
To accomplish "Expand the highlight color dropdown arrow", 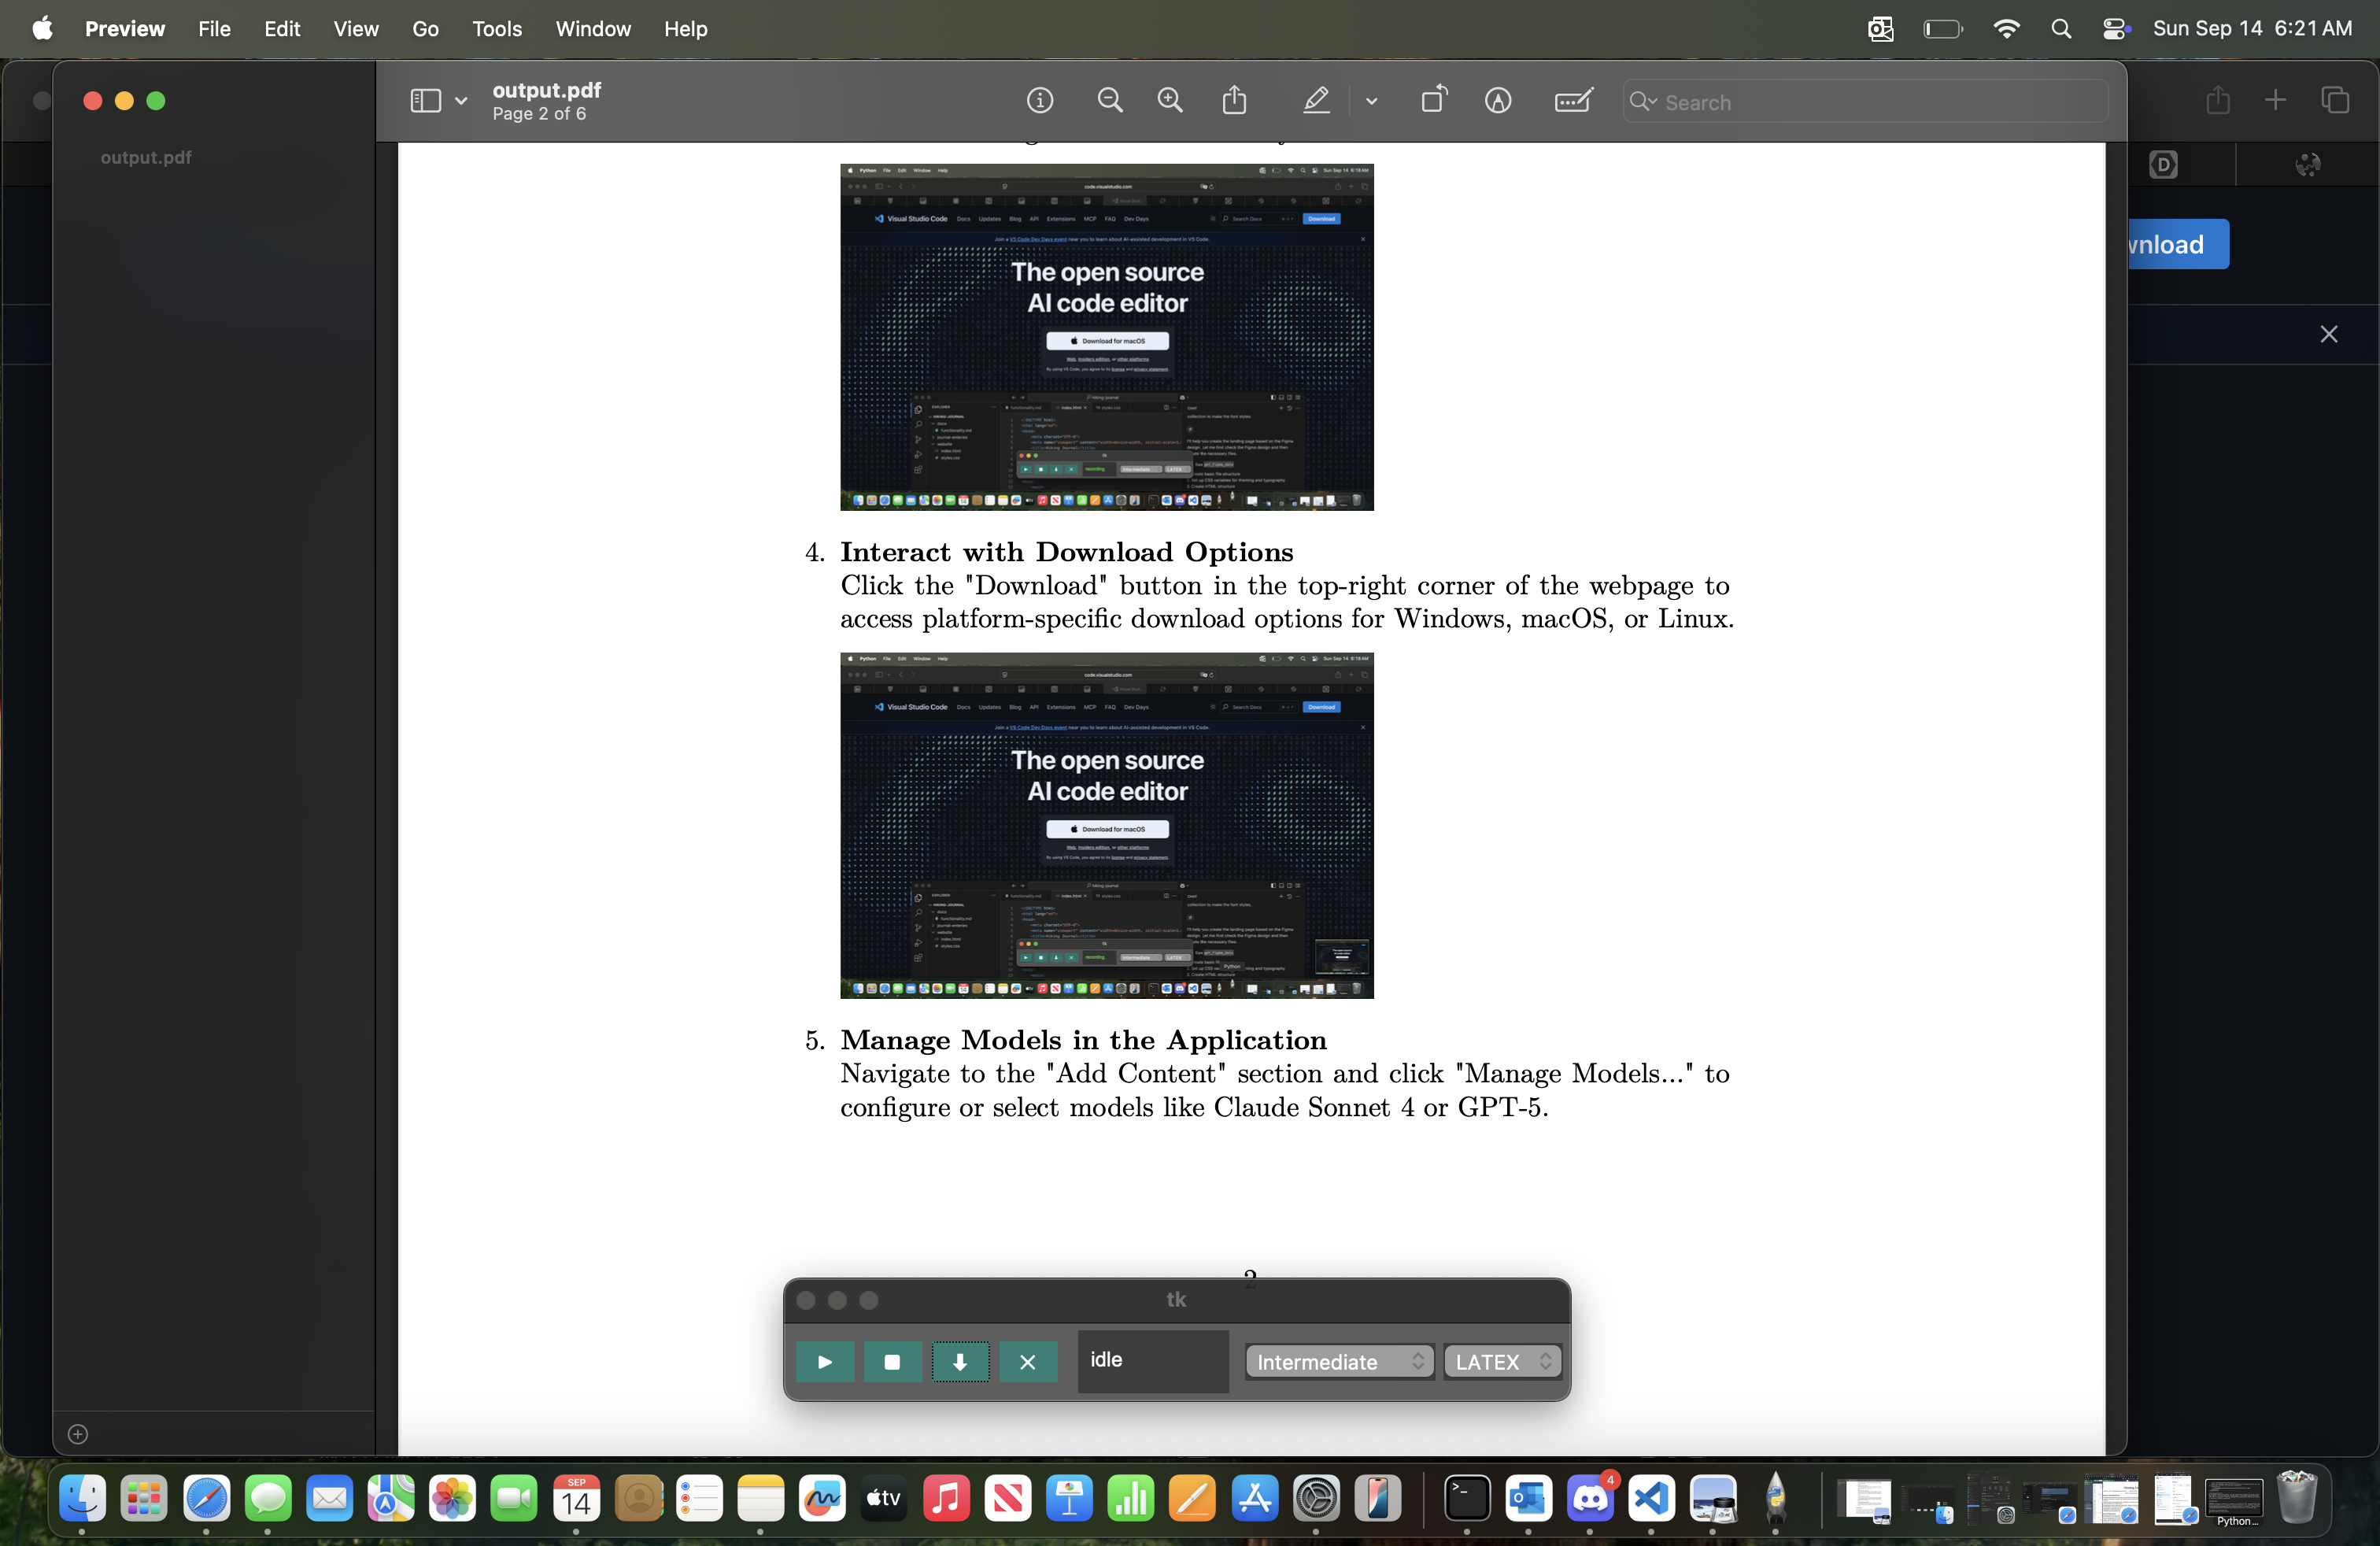I will click(1371, 101).
